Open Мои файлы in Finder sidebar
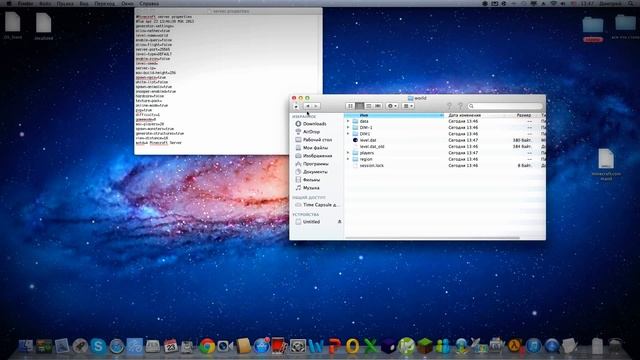 tap(315, 148)
